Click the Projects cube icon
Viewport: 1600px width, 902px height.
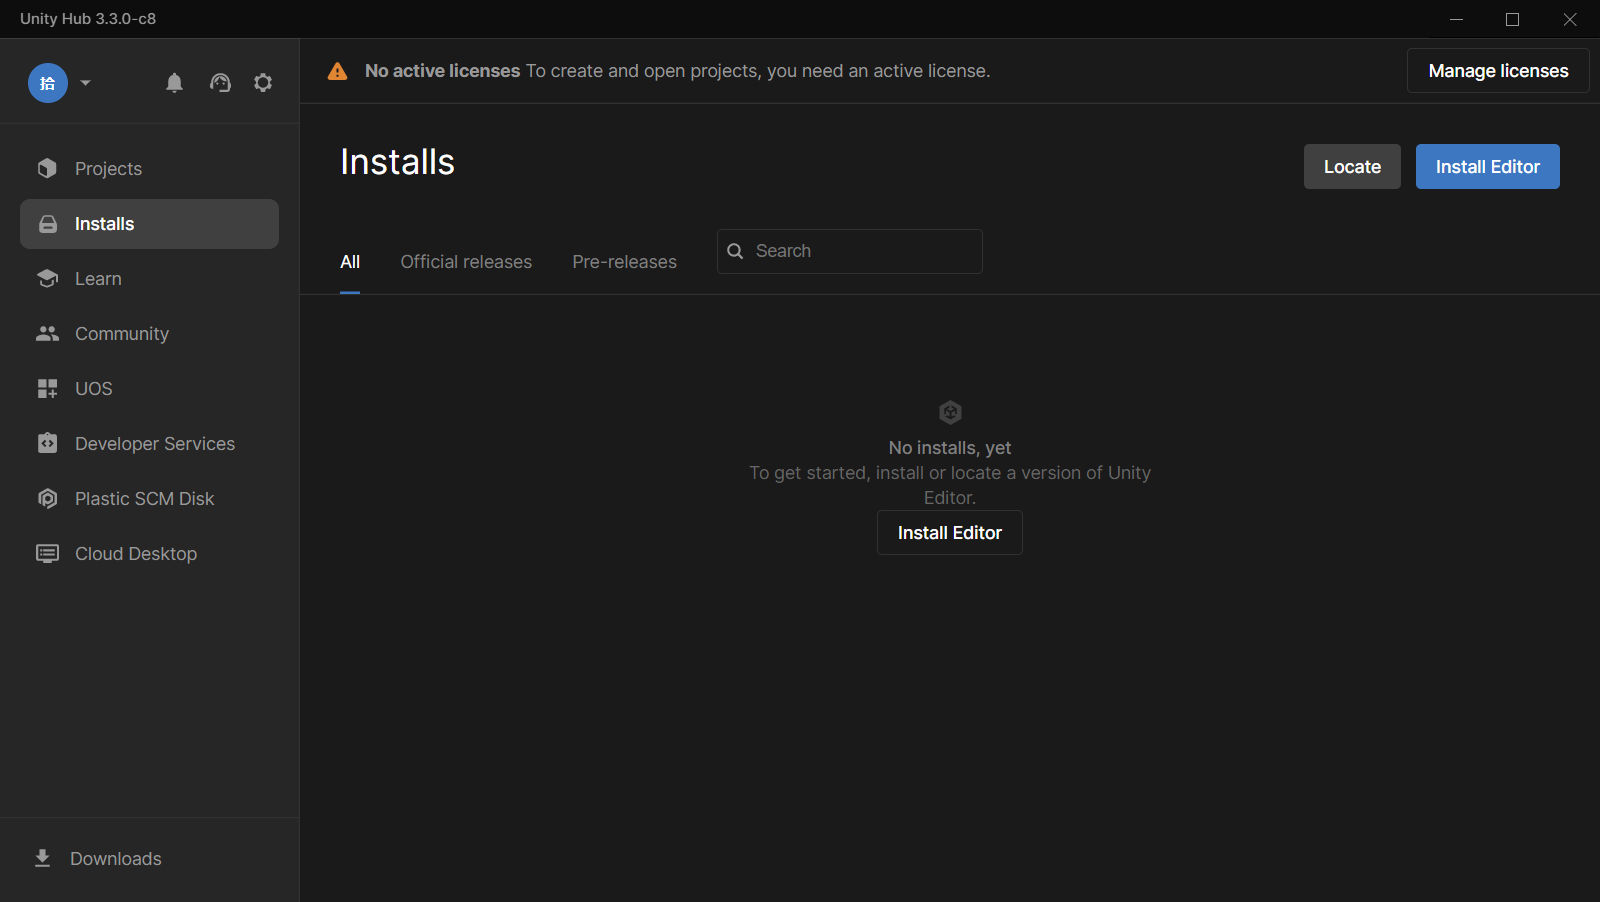click(x=47, y=168)
